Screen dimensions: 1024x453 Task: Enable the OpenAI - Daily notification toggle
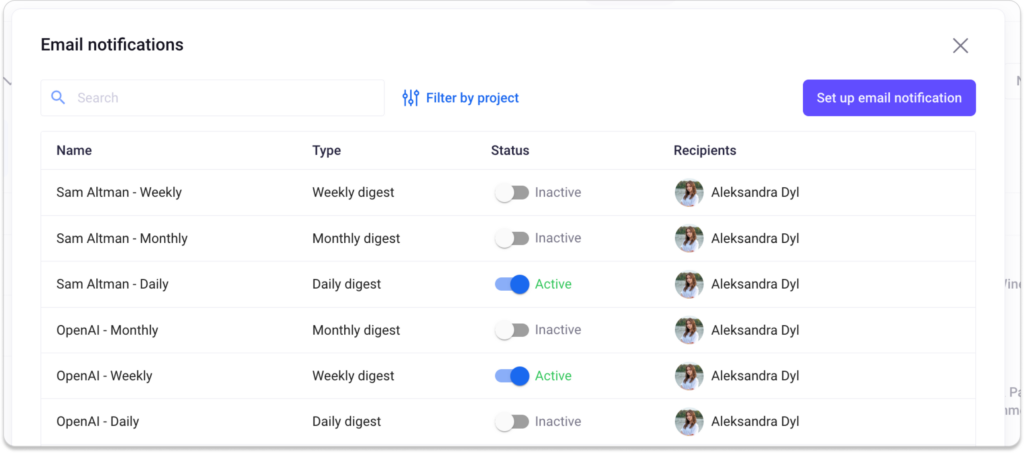tap(512, 422)
